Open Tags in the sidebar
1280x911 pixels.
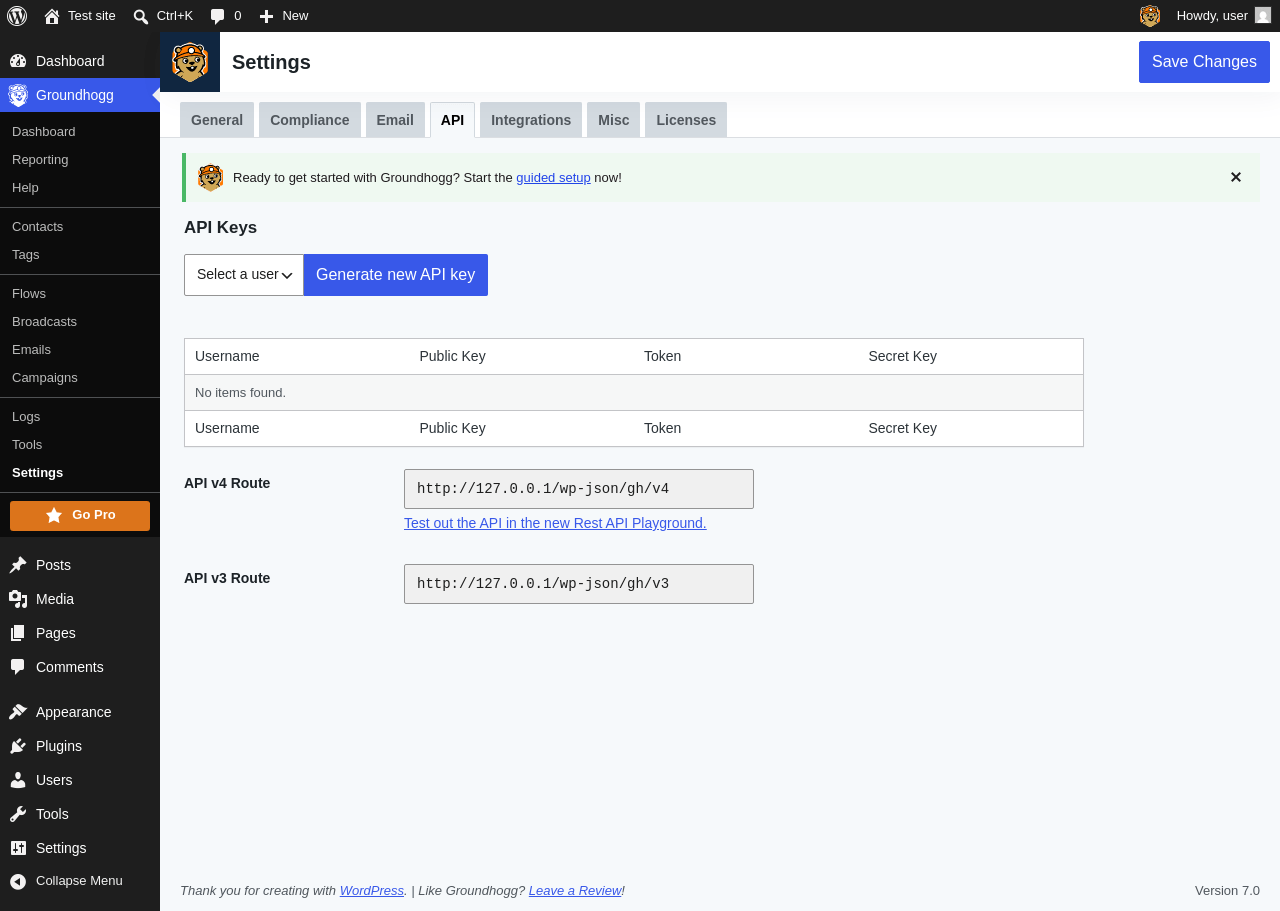(x=26, y=255)
